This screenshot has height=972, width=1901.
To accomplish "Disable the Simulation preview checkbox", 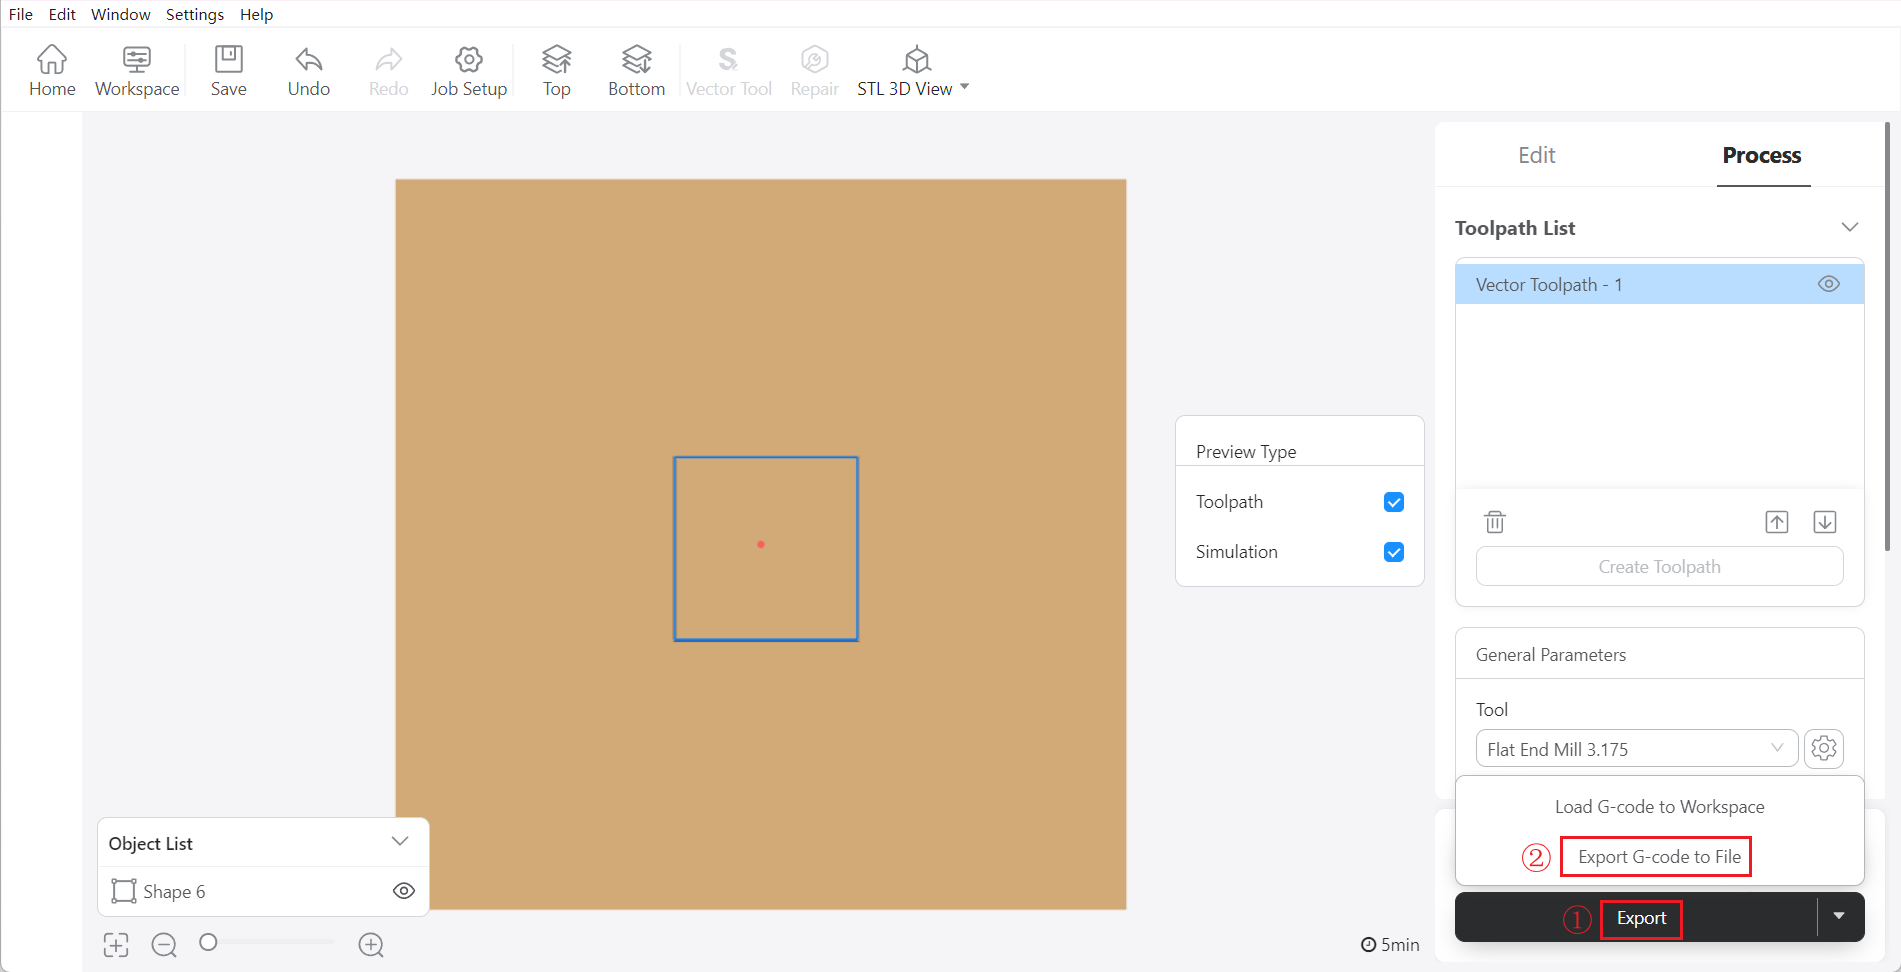I will pos(1393,551).
